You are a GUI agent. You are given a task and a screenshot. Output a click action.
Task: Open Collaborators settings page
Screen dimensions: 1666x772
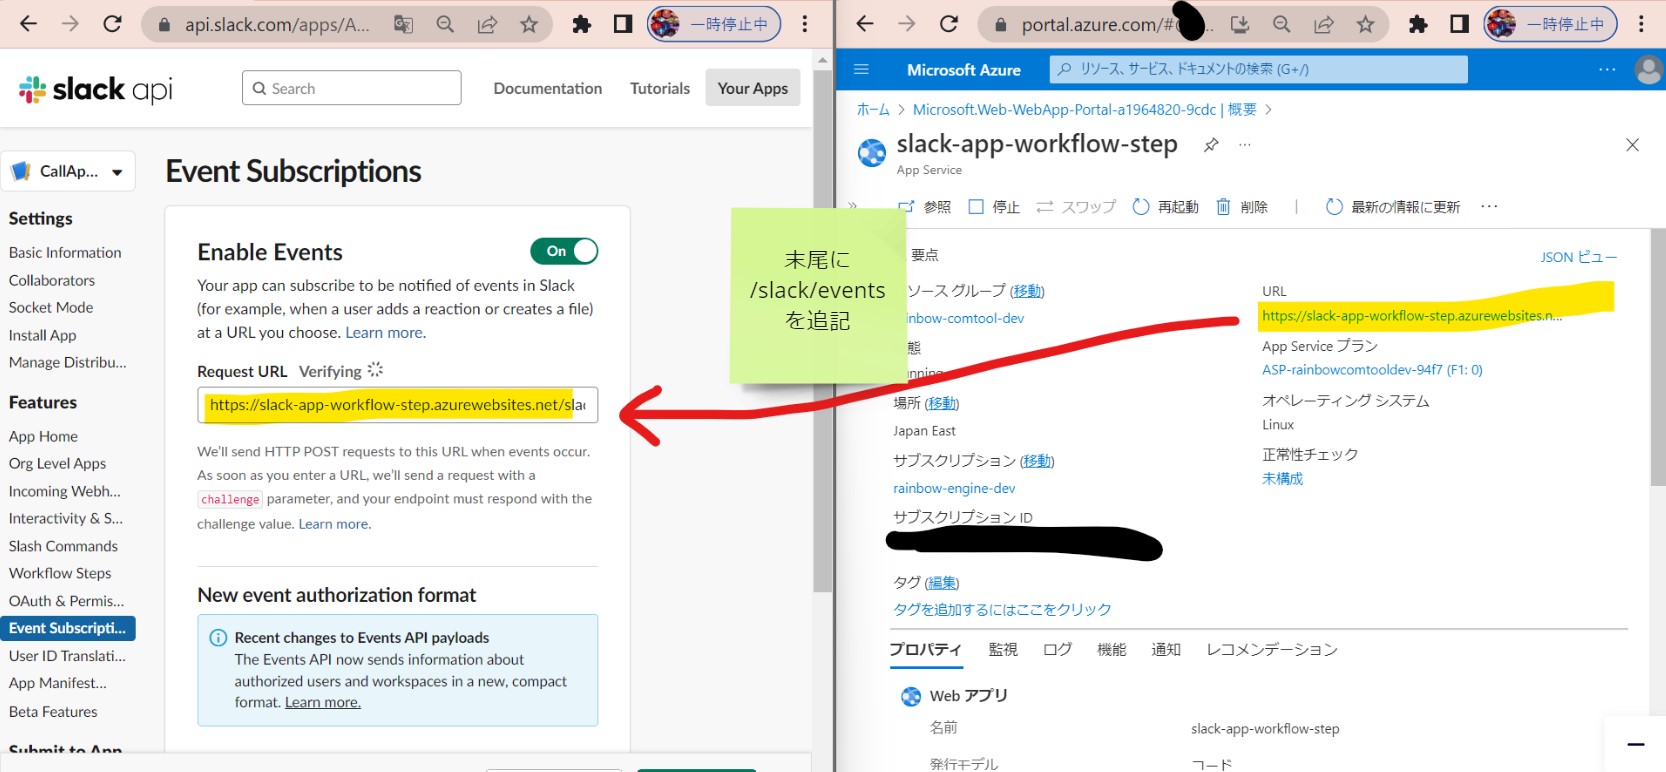tap(52, 281)
